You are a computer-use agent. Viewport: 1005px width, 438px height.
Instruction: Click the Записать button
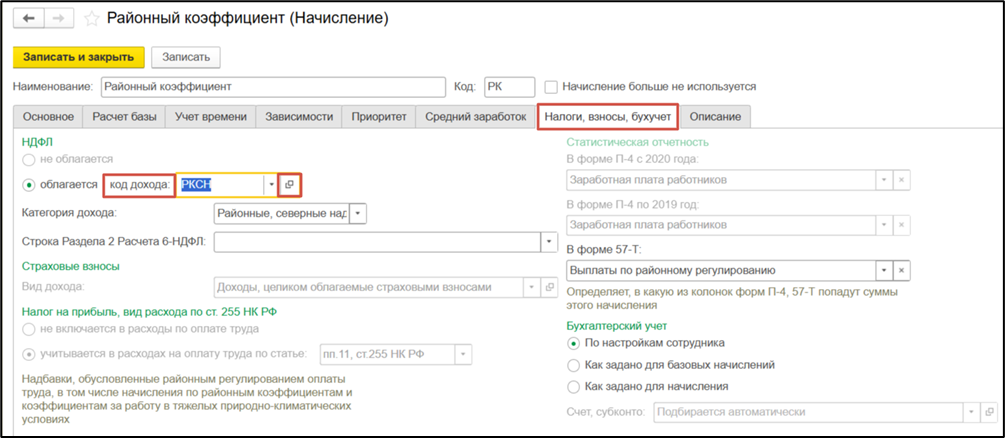[186, 57]
